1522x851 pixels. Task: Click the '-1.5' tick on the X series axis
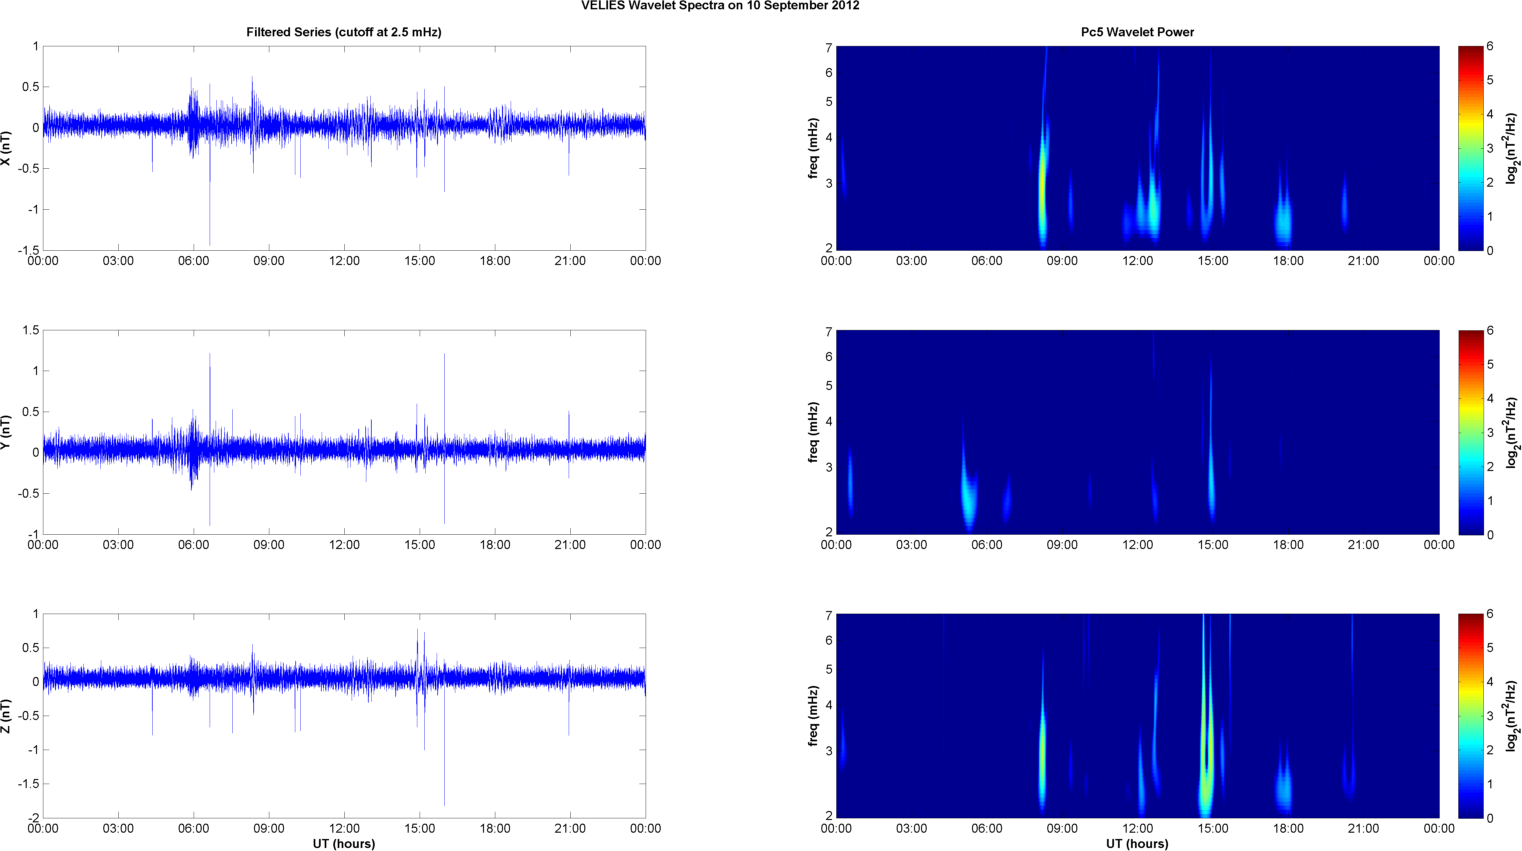coord(28,250)
